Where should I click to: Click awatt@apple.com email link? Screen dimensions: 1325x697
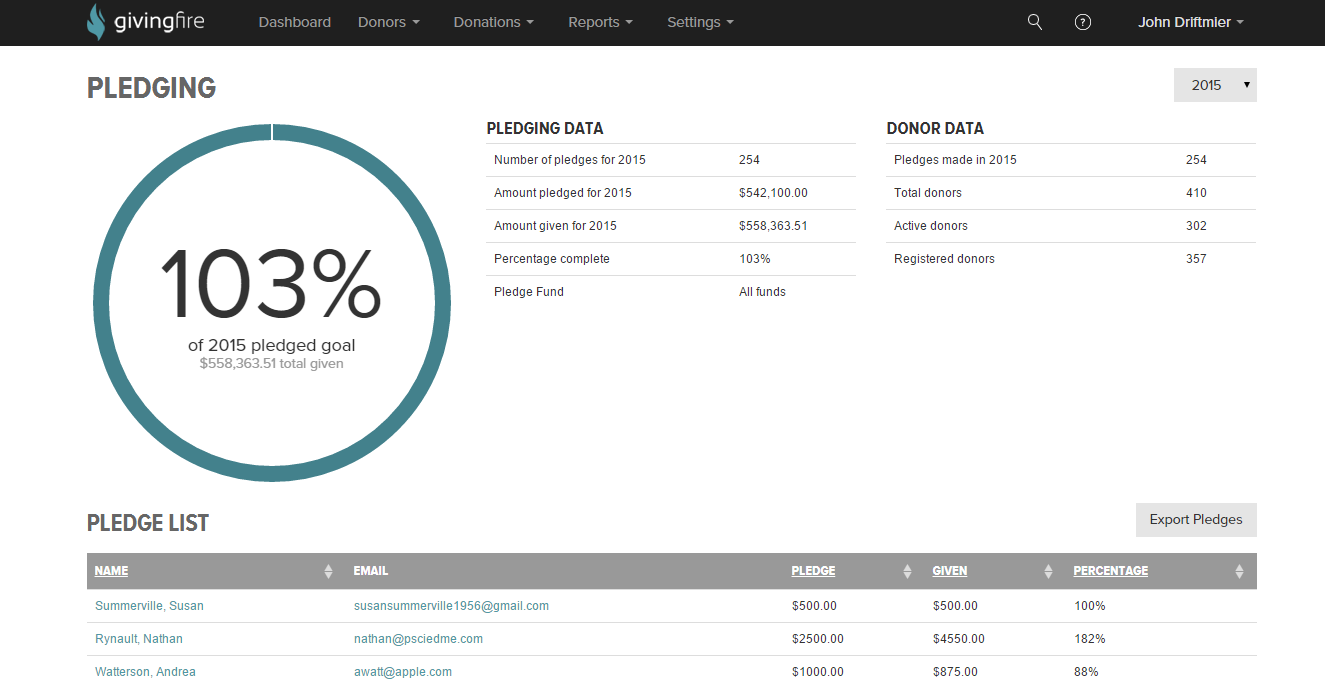pos(403,672)
